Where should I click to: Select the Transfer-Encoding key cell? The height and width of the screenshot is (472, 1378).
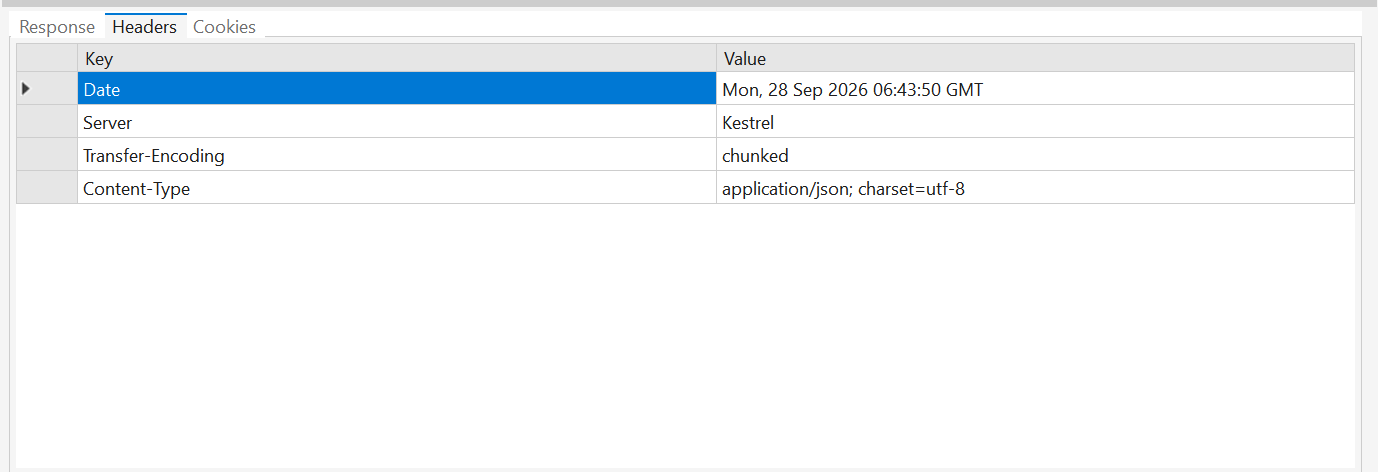[397, 155]
